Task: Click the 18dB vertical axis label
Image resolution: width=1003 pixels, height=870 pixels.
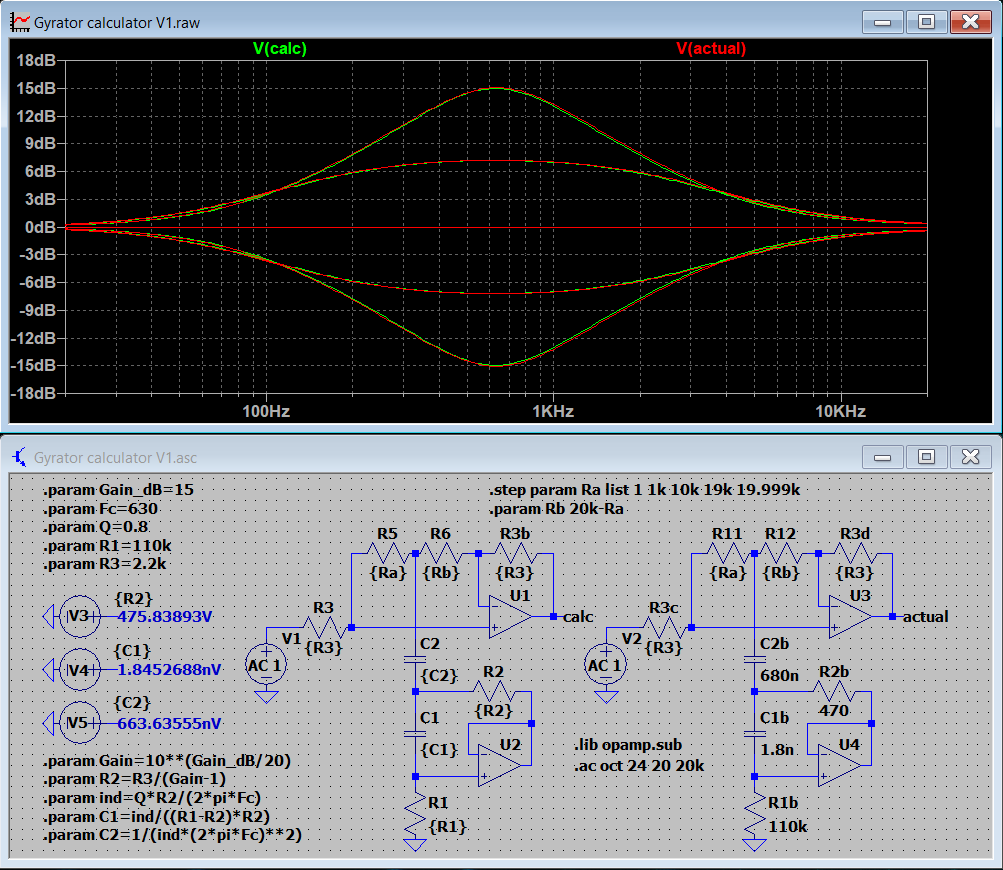Action: (x=36, y=61)
